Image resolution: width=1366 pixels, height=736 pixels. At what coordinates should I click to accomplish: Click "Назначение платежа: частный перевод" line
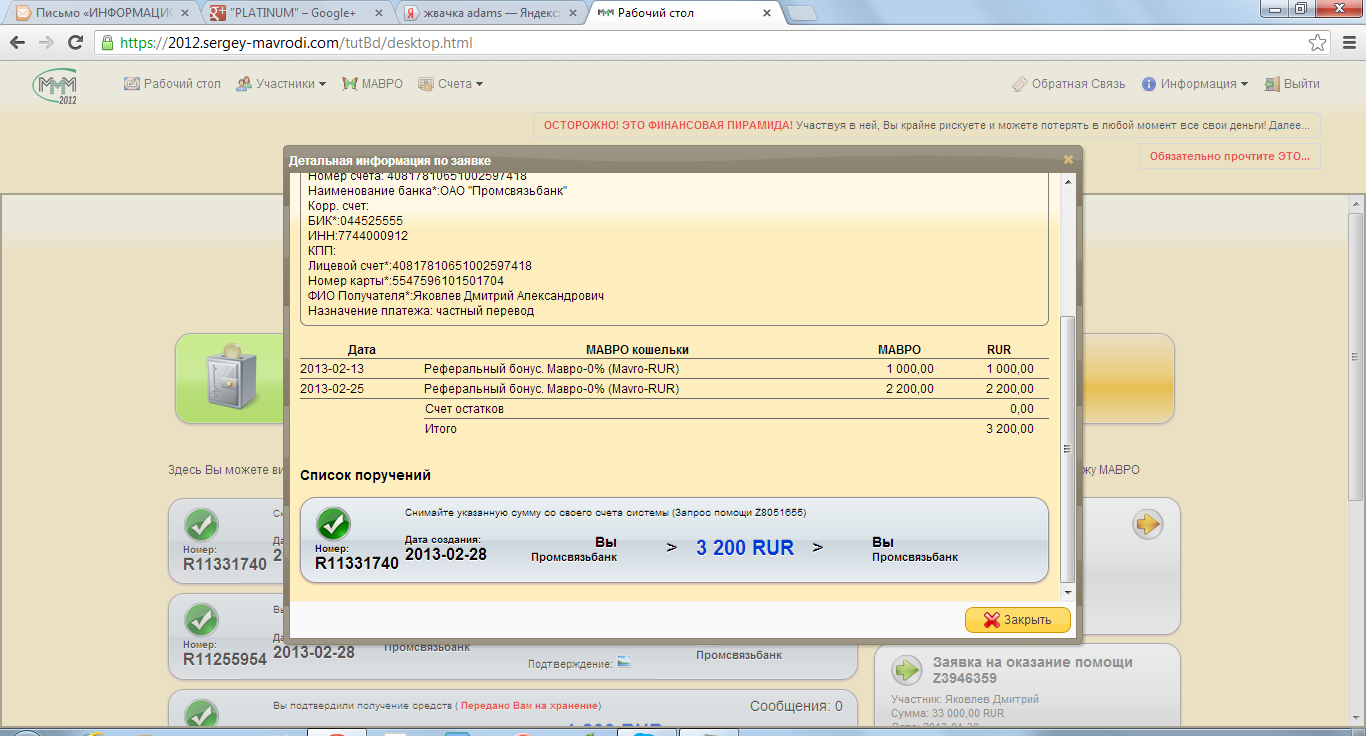click(x=421, y=311)
